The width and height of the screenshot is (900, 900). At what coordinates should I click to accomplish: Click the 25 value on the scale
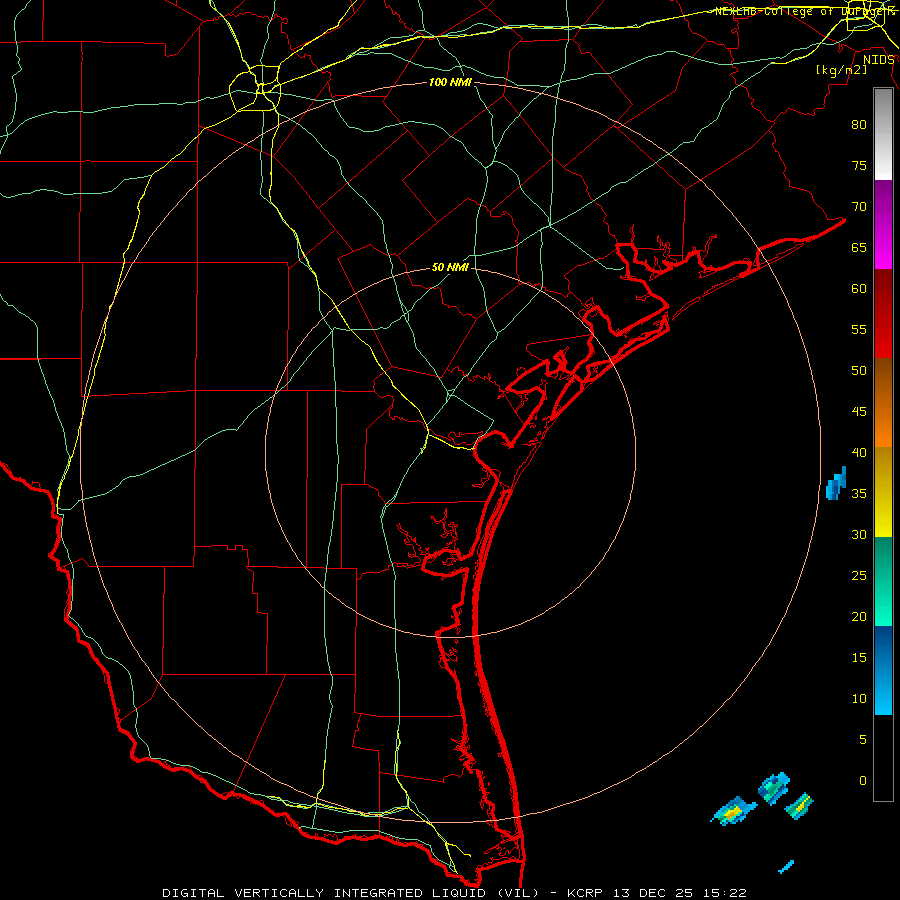(859, 575)
